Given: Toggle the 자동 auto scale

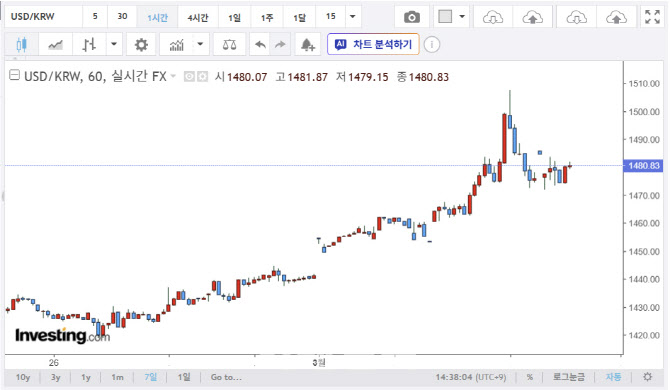Looking at the screenshot, I should [x=613, y=377].
